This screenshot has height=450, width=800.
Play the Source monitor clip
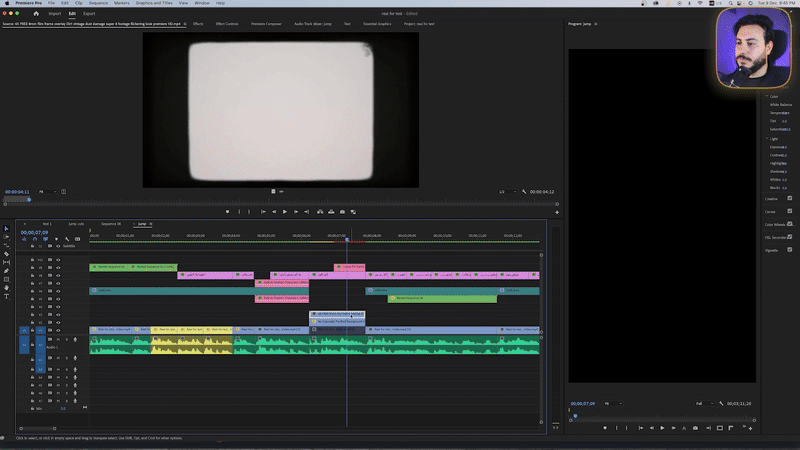tap(285, 211)
